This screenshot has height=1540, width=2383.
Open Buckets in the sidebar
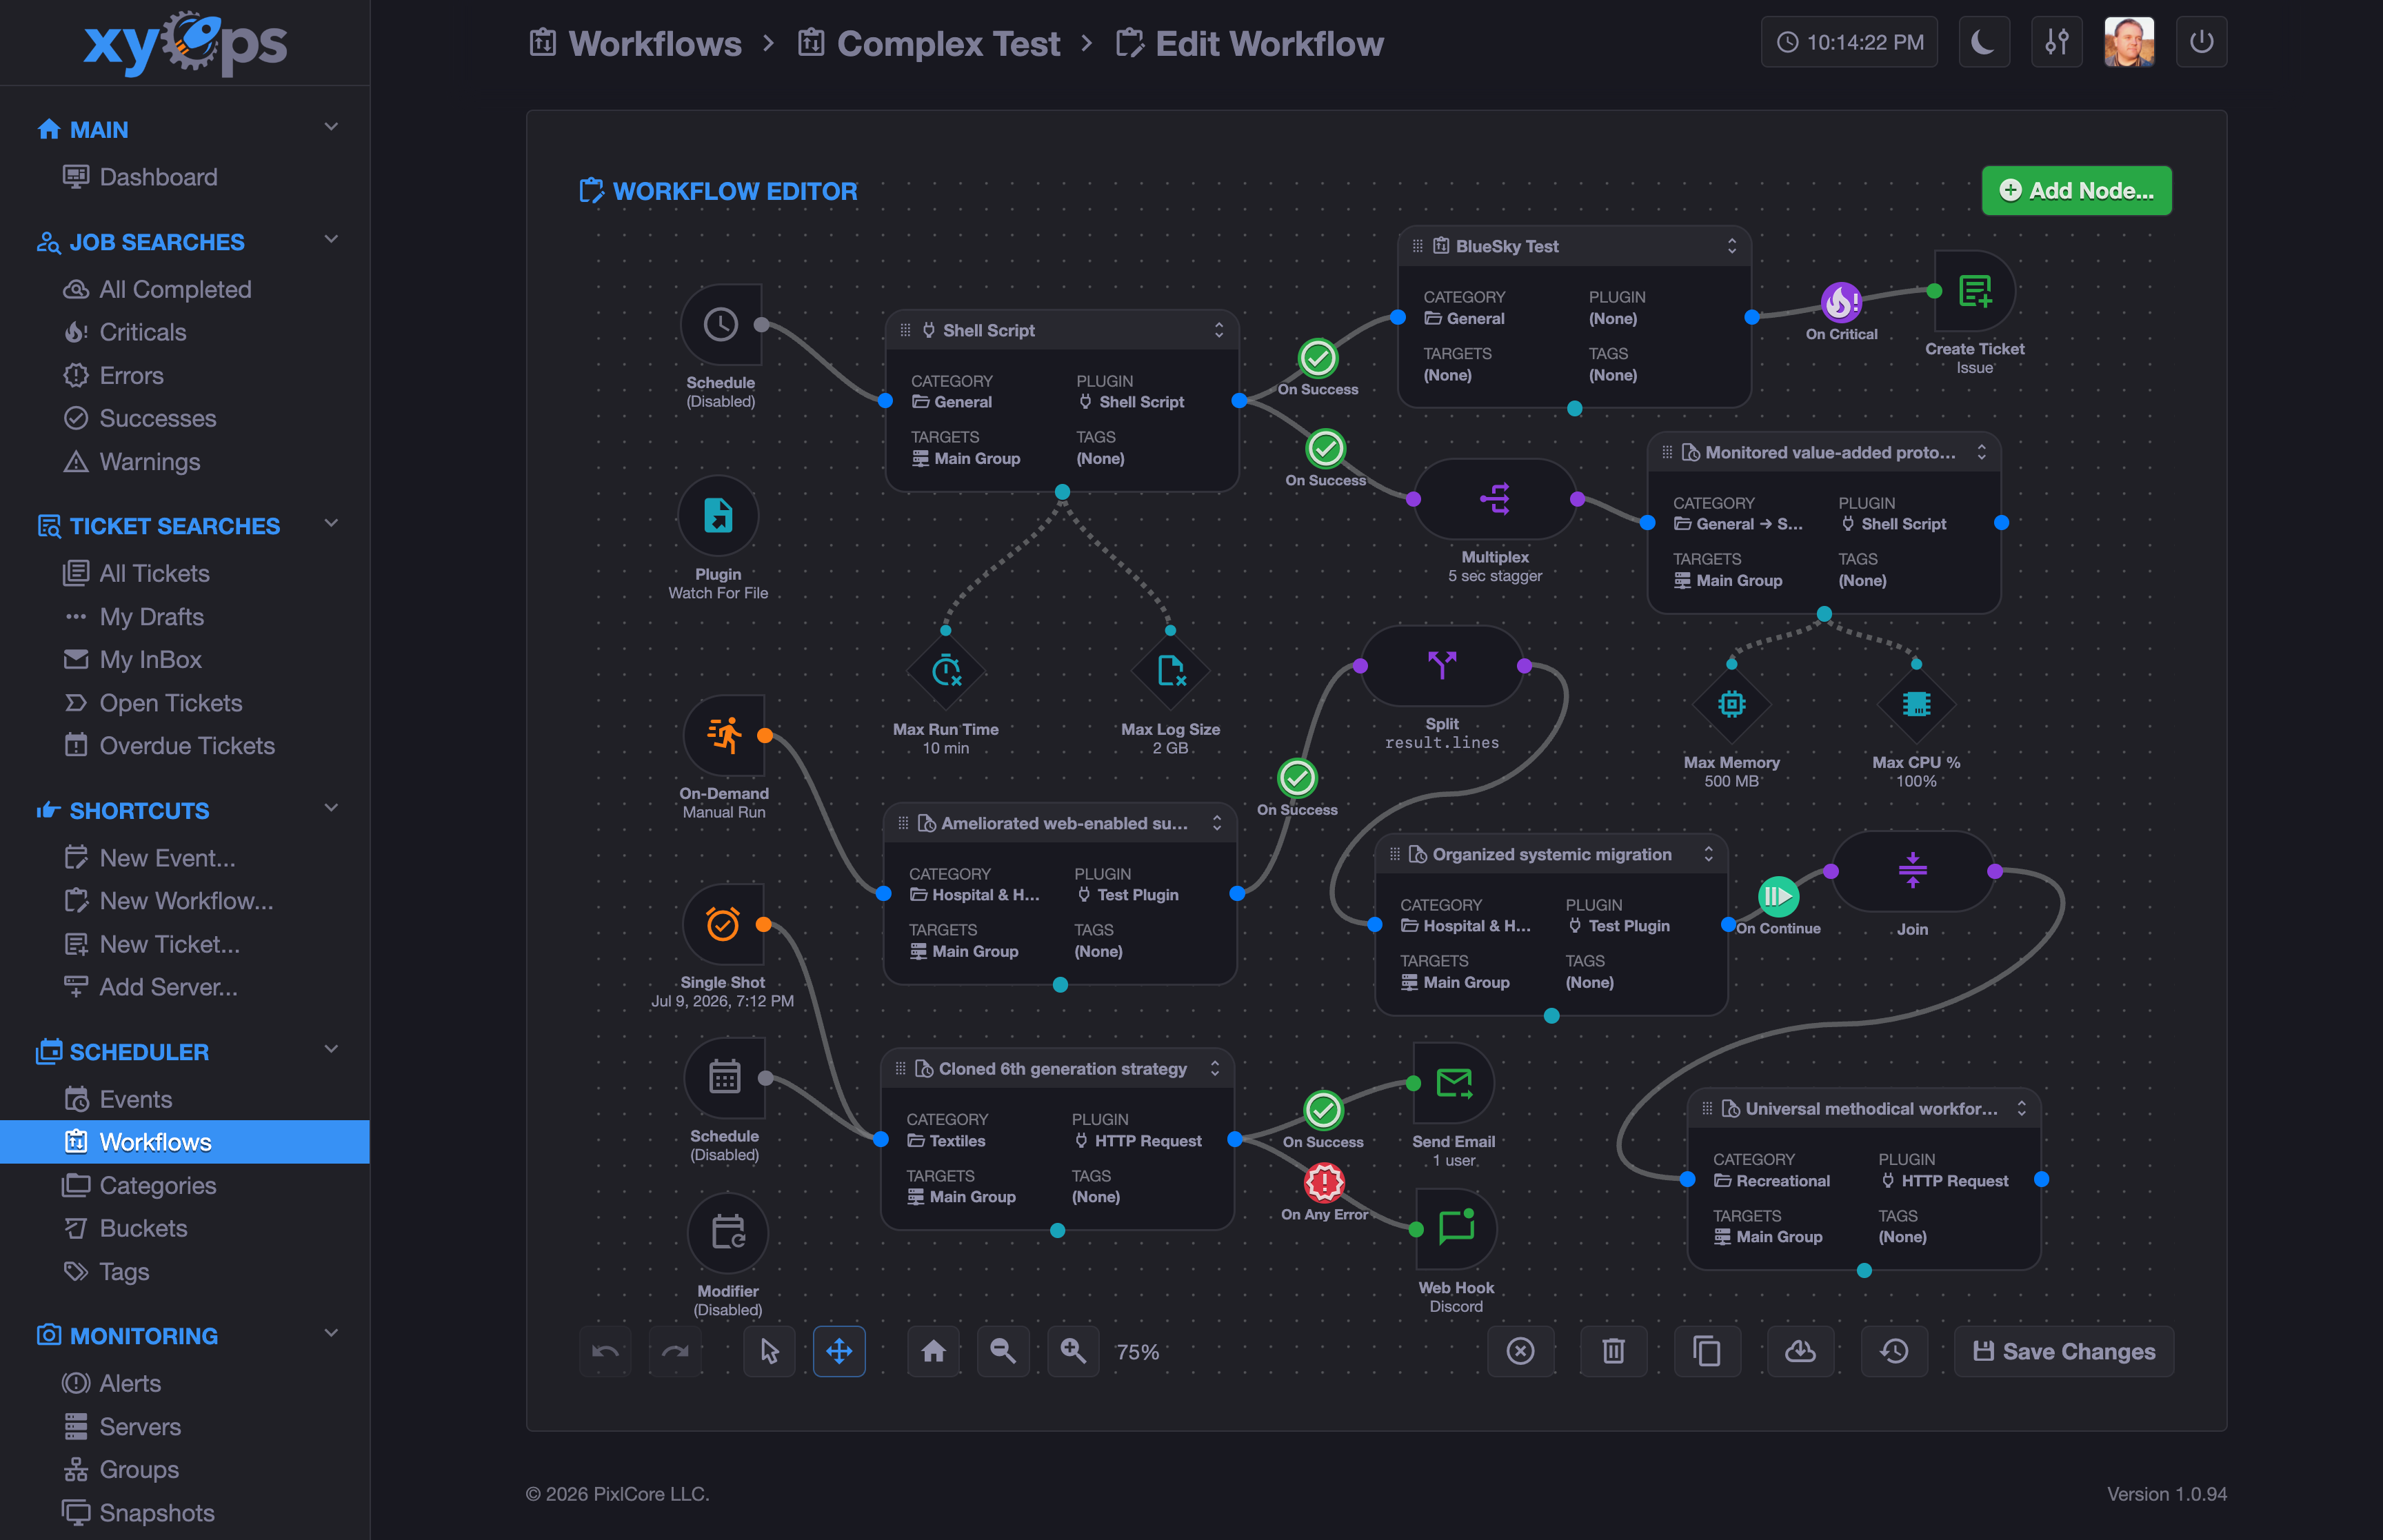point(185,1228)
